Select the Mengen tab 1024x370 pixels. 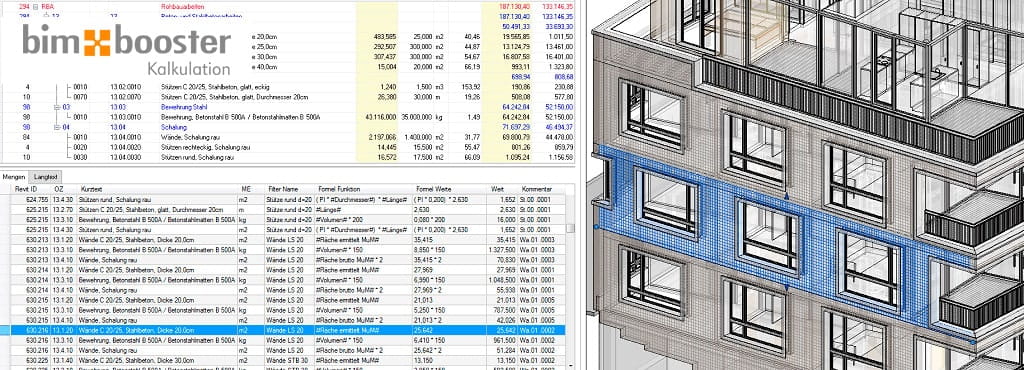click(x=15, y=177)
